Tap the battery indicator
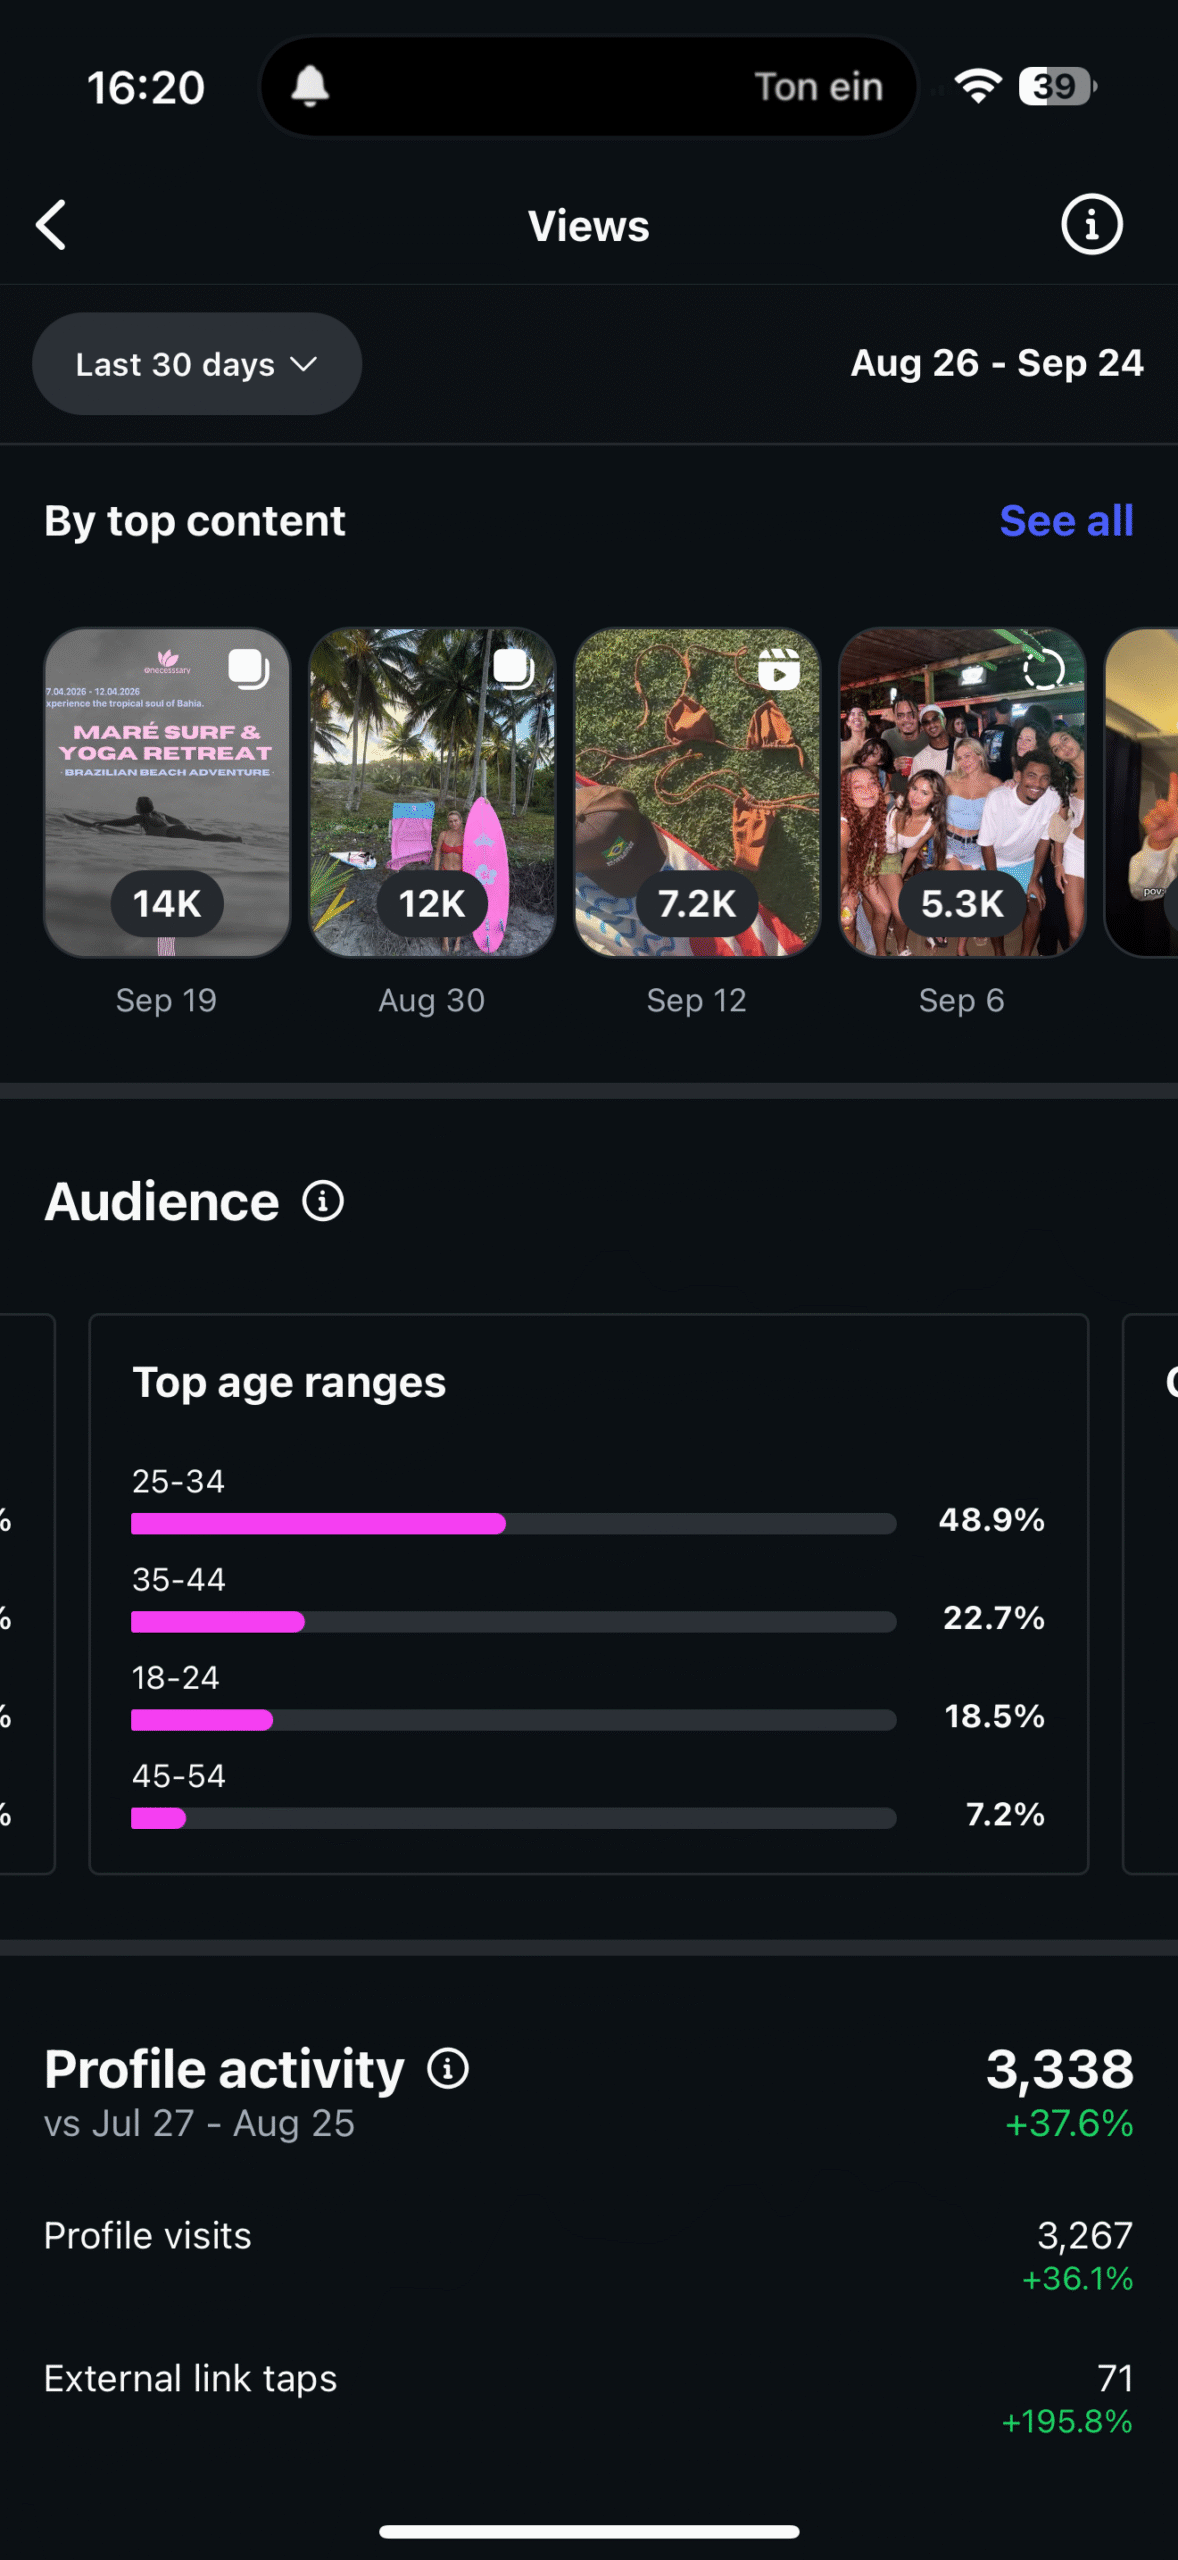This screenshot has width=1178, height=2560. (x=1056, y=87)
